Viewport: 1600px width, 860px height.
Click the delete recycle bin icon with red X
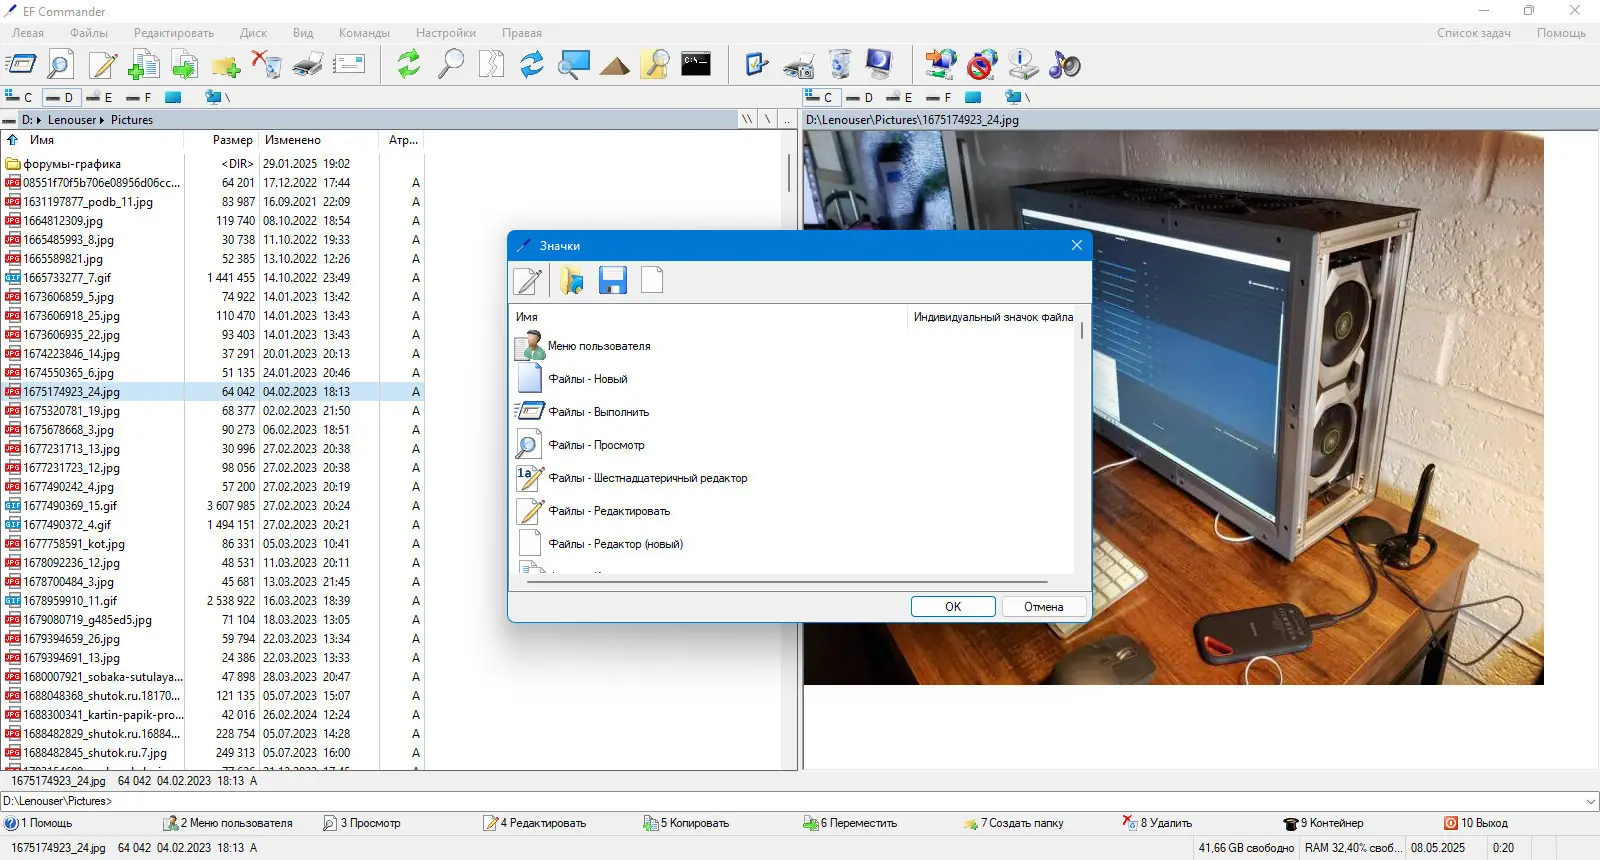(267, 65)
